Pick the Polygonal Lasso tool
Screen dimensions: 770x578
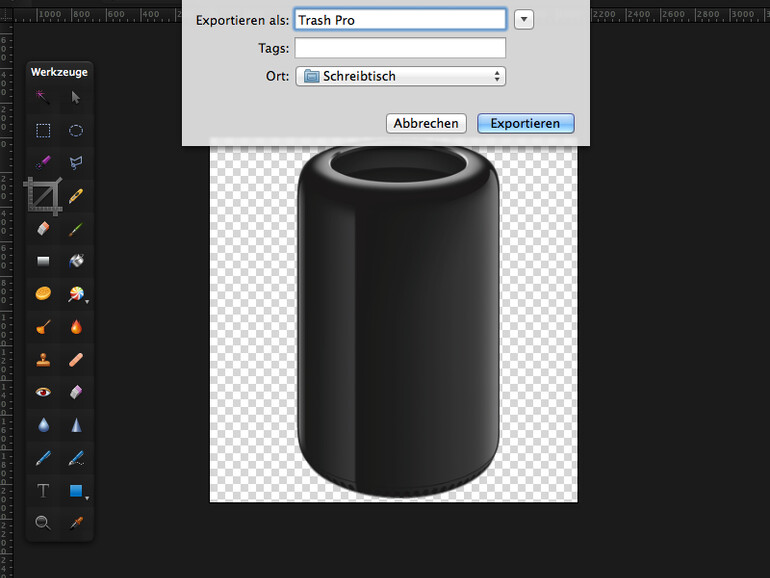pos(76,163)
